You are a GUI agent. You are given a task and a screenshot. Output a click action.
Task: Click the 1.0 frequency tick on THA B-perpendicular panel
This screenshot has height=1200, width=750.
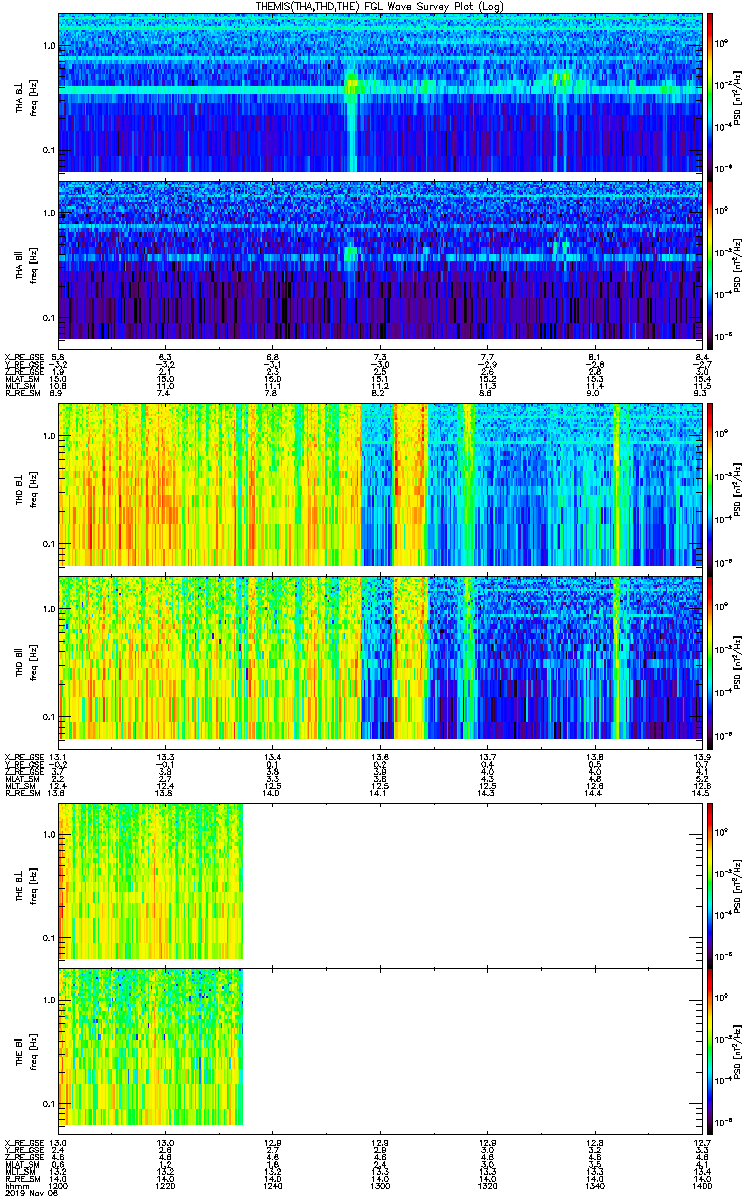pyautogui.click(x=48, y=47)
